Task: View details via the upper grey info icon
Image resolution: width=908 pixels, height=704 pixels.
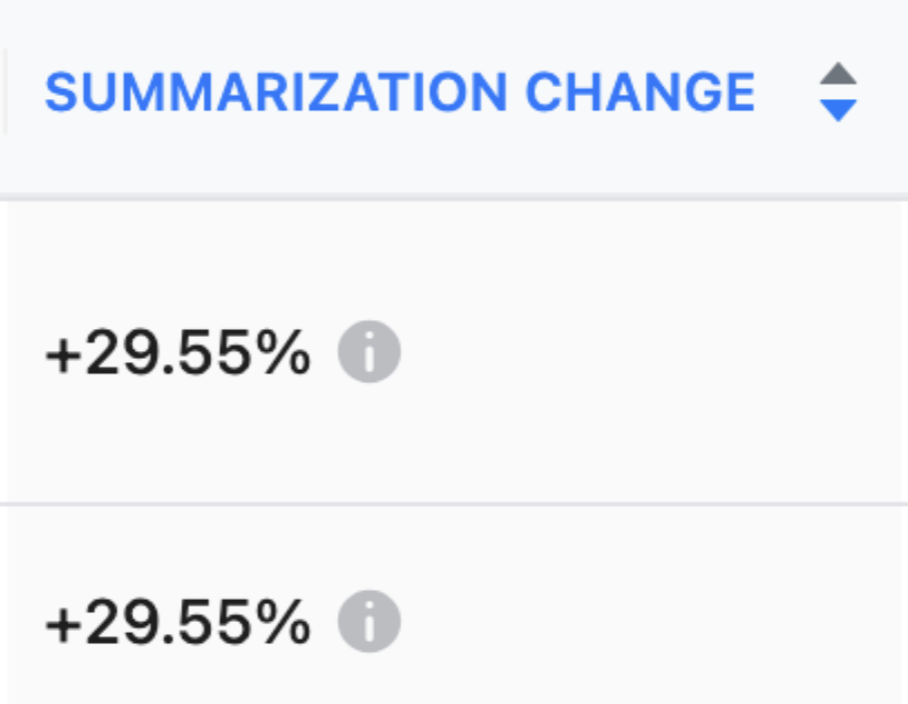Action: click(369, 351)
